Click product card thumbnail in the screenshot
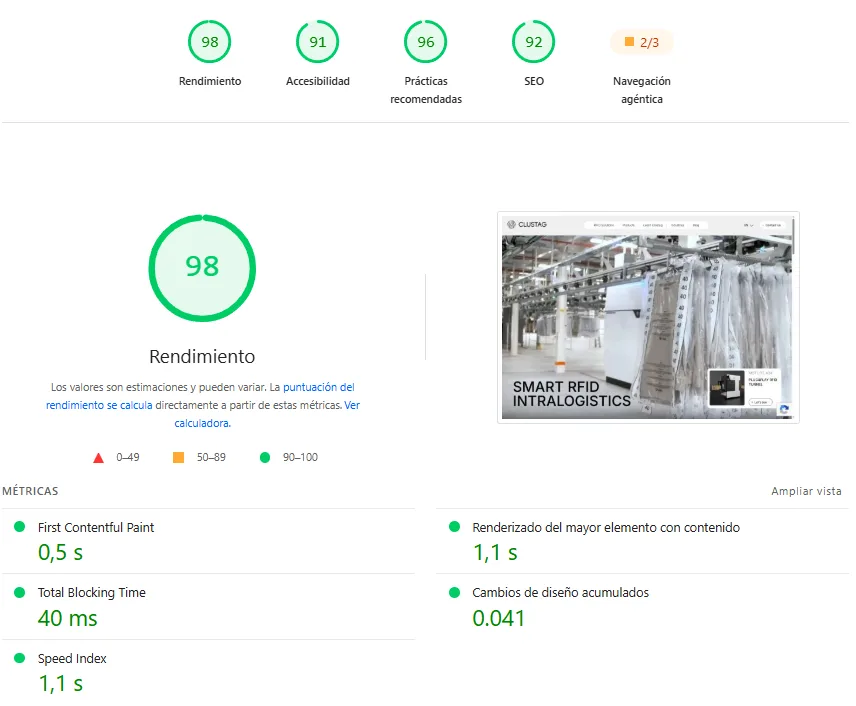Viewport: 856px width, 706px height. [727, 388]
